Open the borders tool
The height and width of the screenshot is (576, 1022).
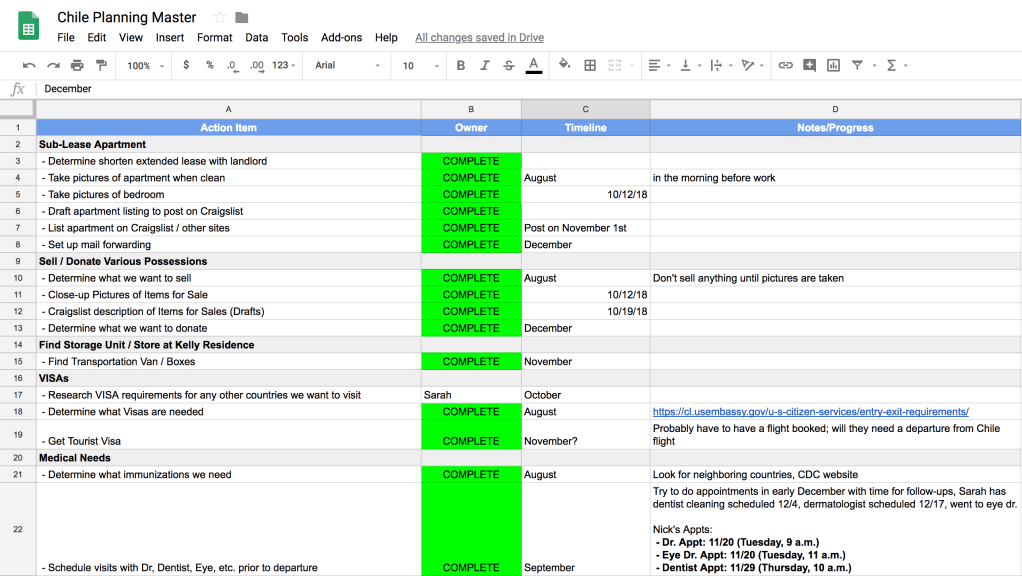590,66
